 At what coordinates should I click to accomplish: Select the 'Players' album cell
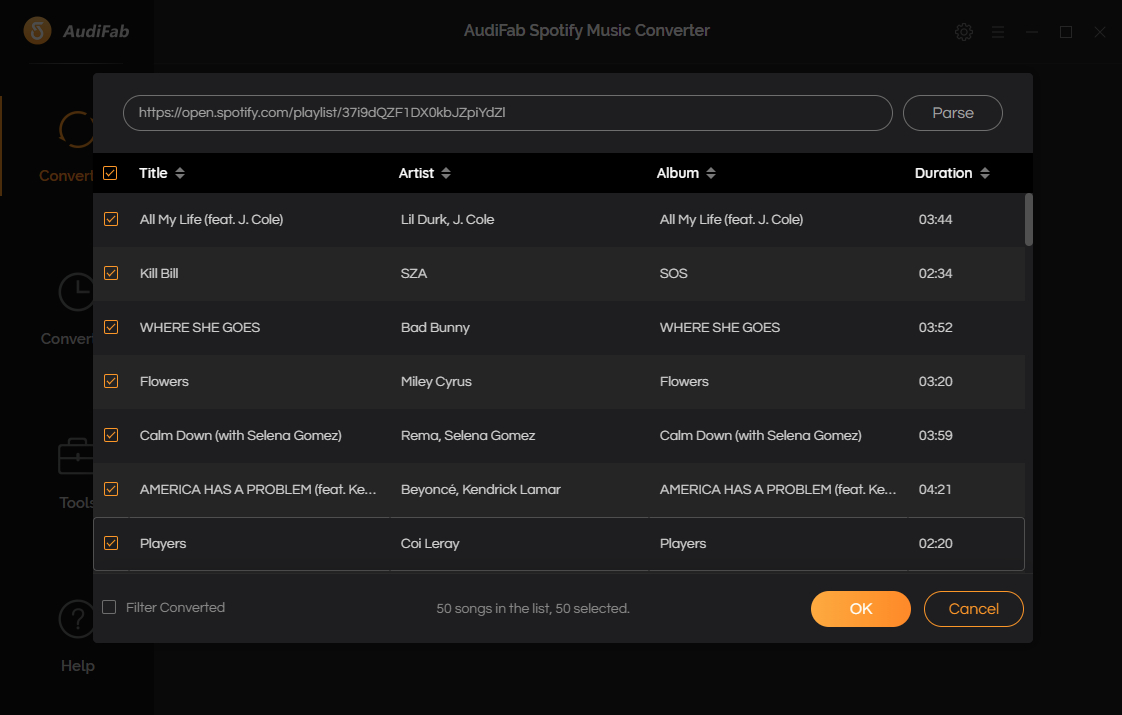pyautogui.click(x=683, y=543)
